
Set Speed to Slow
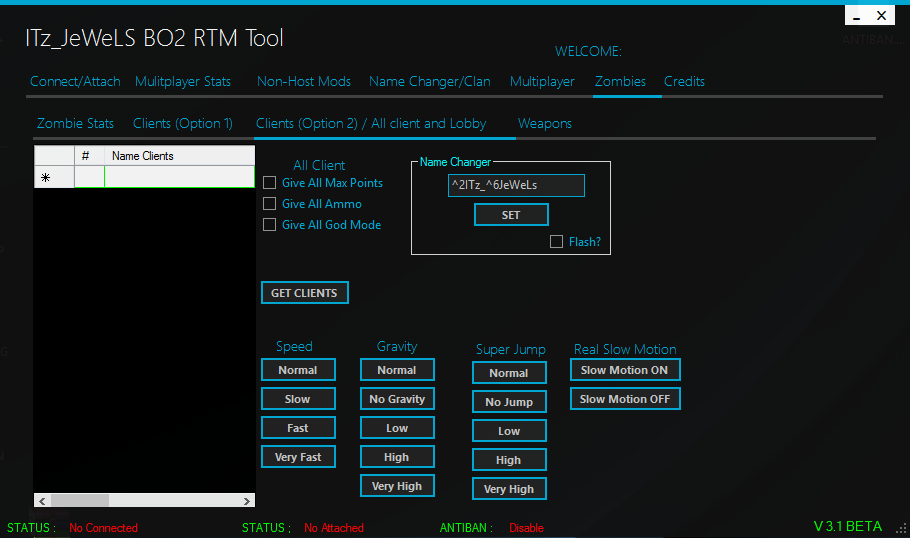298,399
